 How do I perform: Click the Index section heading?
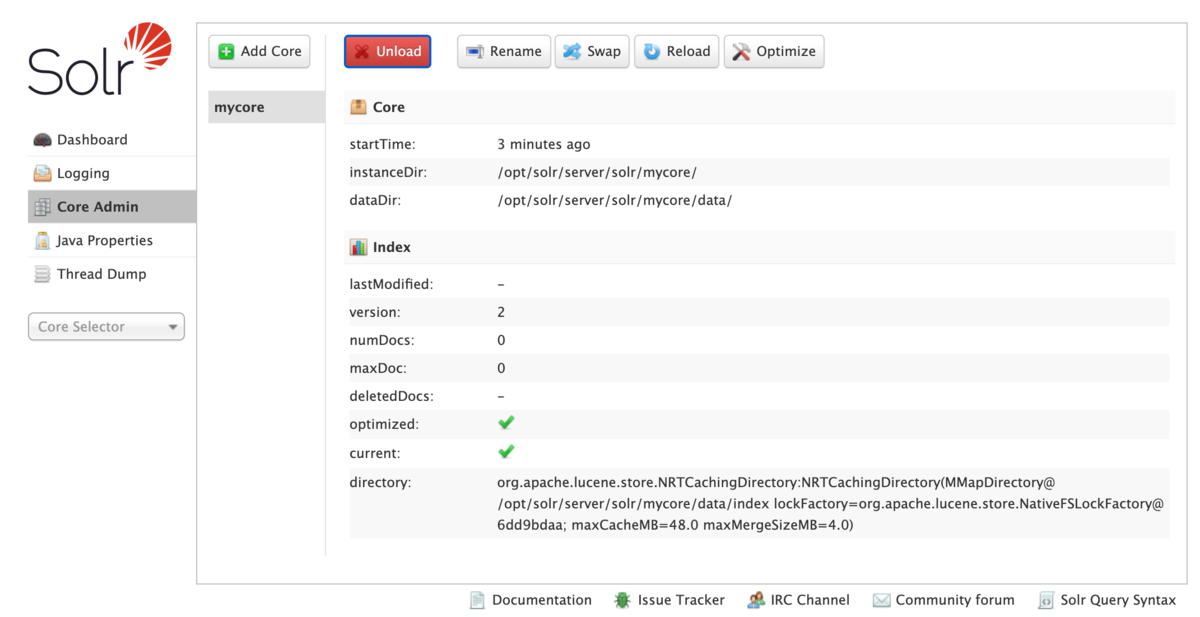coord(391,247)
